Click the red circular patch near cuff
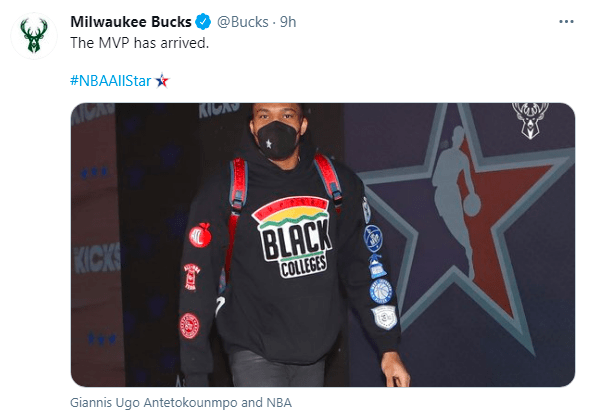This screenshot has height=413, width=591. 189,326
